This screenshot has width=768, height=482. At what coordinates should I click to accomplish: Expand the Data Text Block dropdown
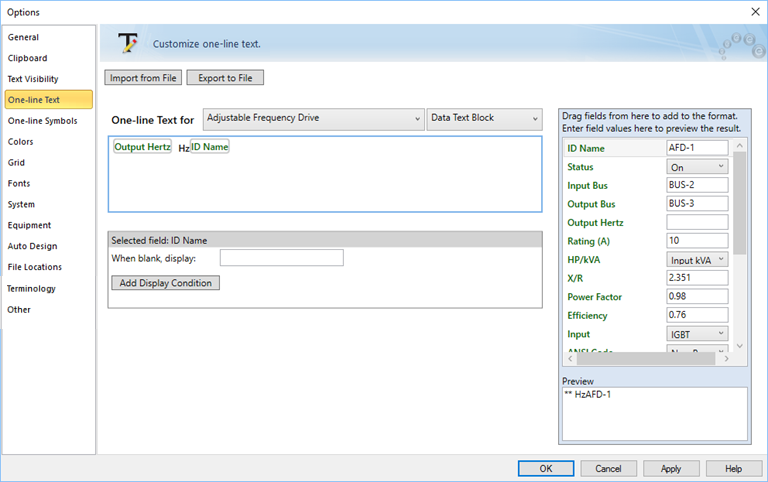(x=484, y=118)
